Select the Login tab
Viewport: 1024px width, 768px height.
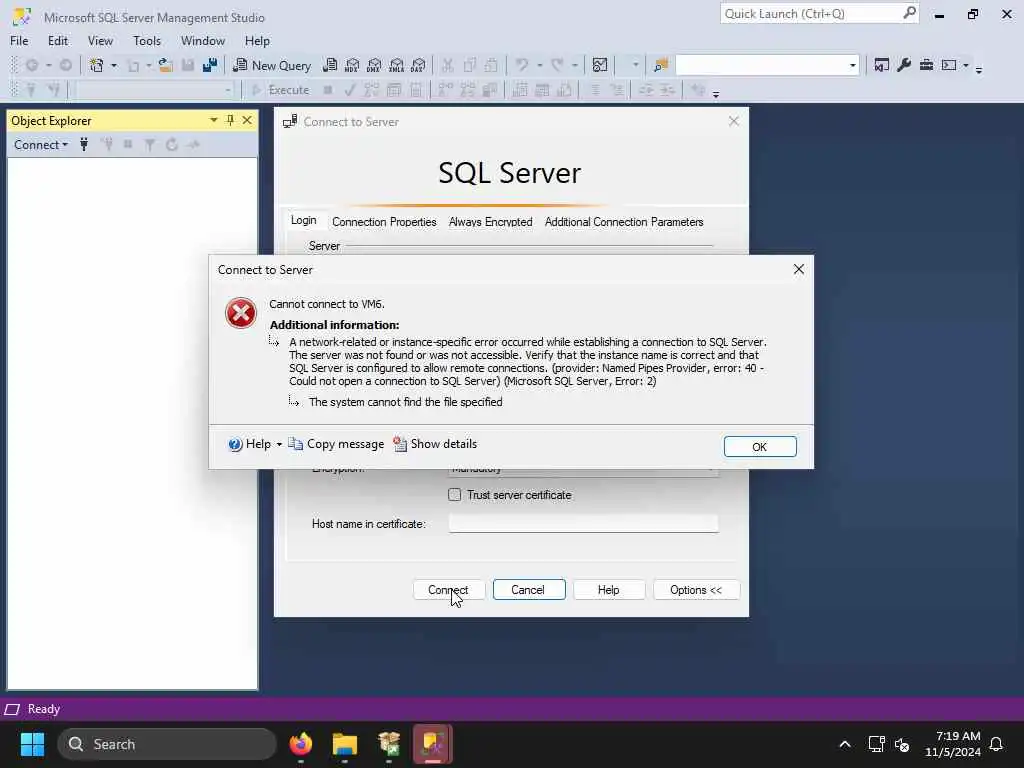[304, 221]
